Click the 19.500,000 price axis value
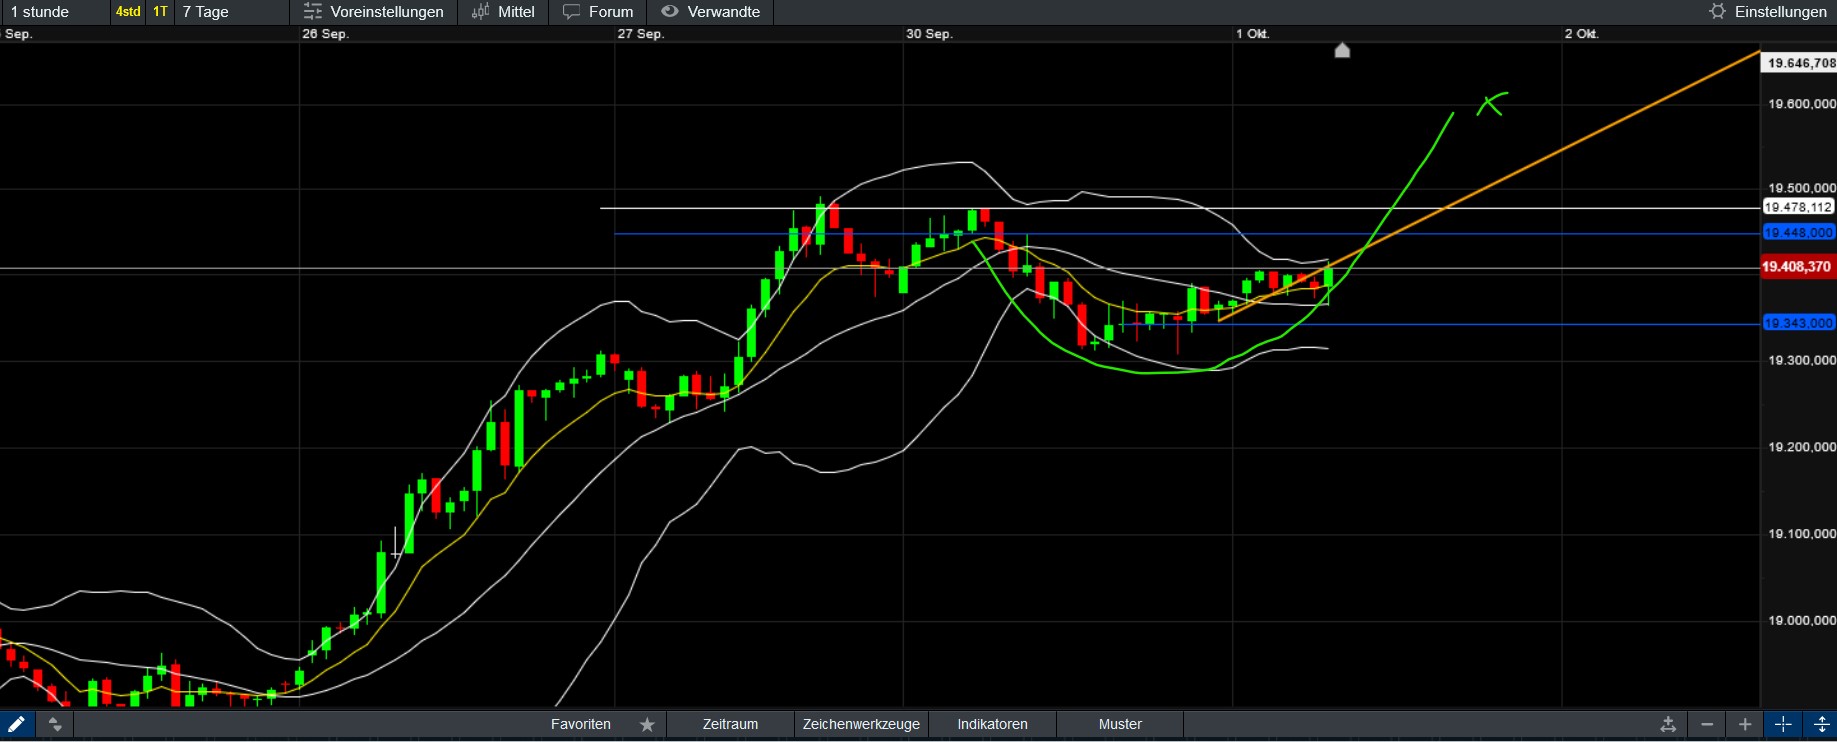 1802,188
